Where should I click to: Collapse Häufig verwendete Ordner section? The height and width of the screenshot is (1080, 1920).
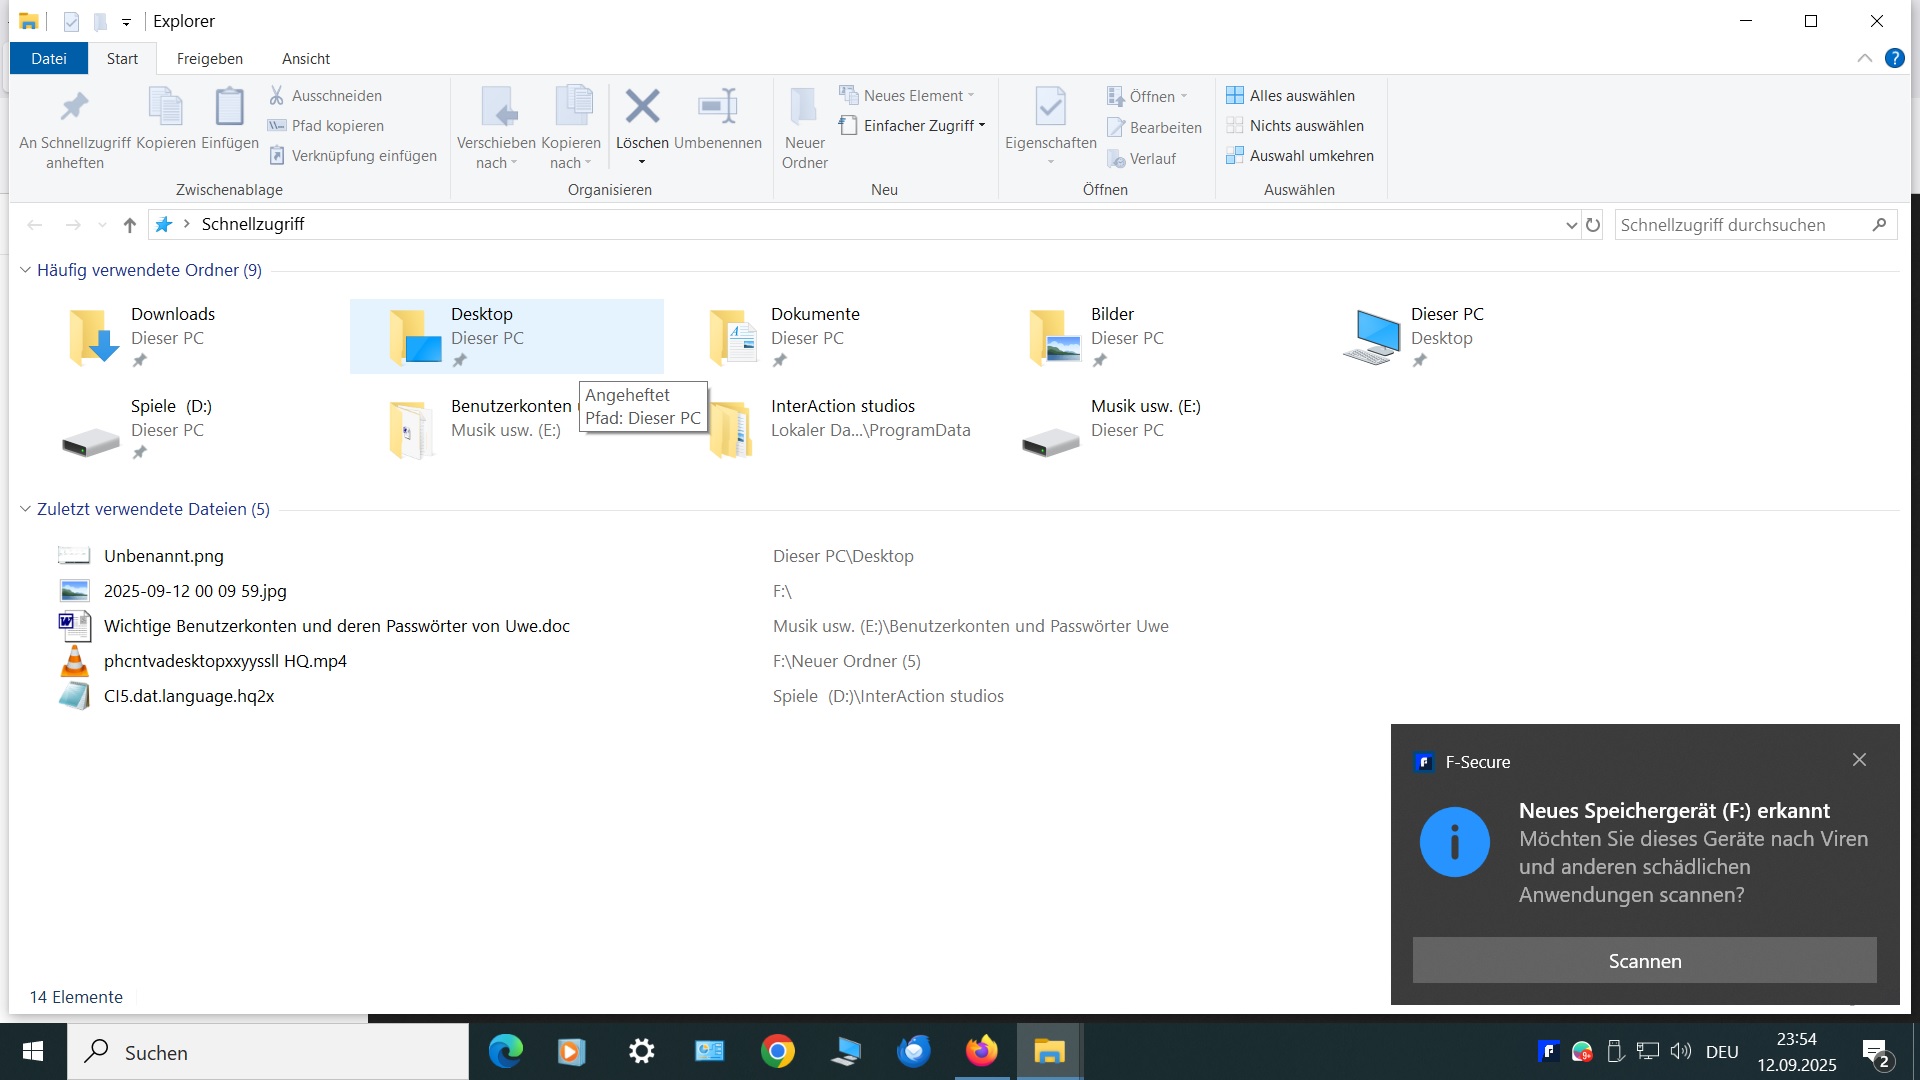[25, 270]
